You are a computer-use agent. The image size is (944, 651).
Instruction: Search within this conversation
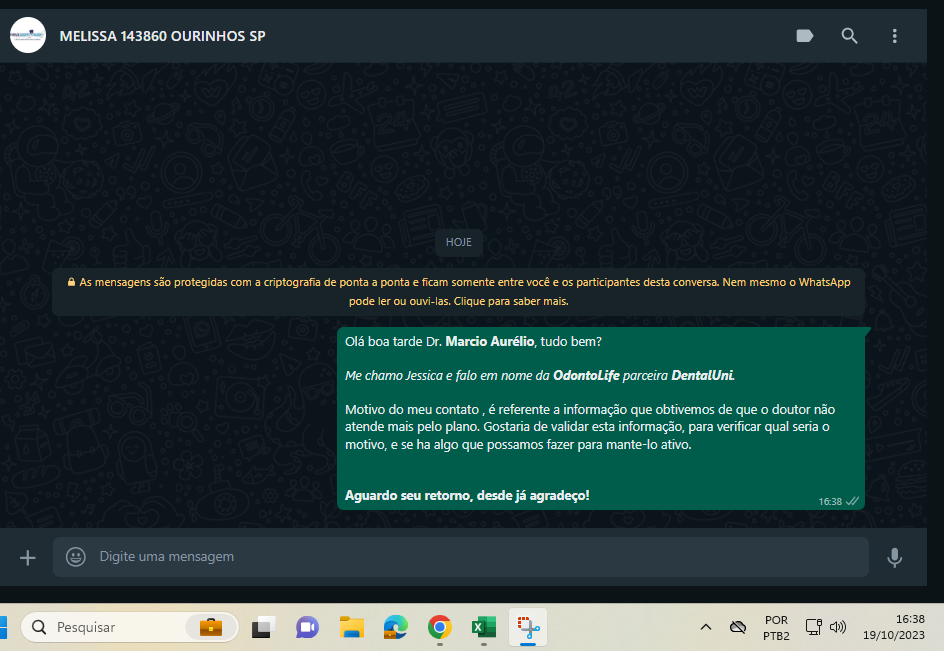849,36
